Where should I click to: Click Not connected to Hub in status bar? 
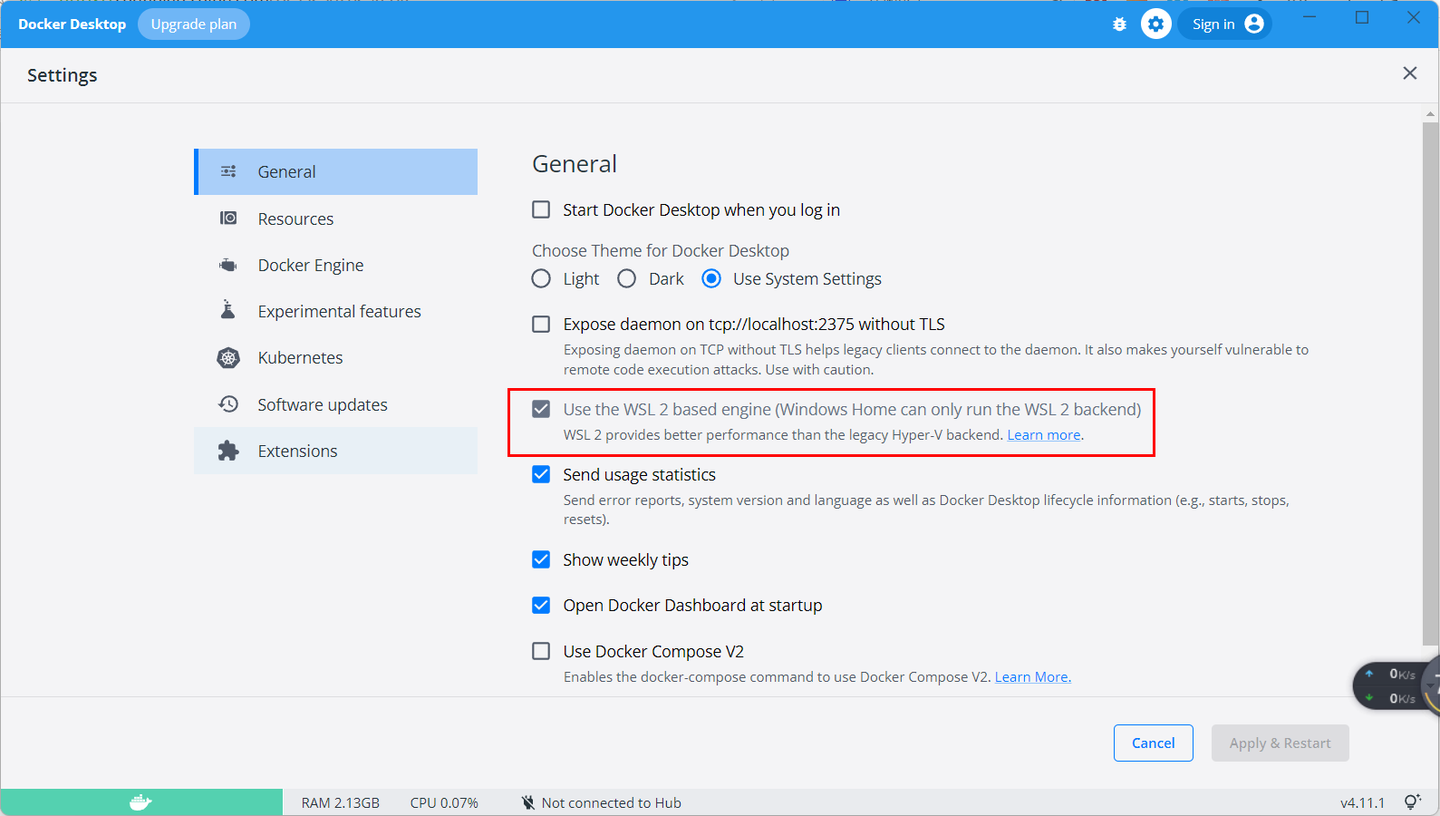point(600,802)
